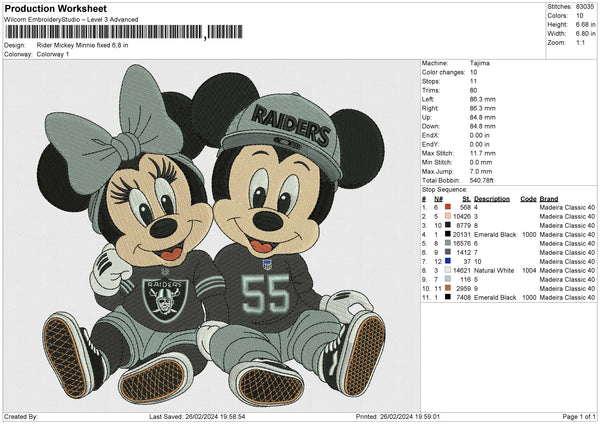Click the Width value '6.80 in'
Screen dimensions: 600x424
[x=585, y=34]
